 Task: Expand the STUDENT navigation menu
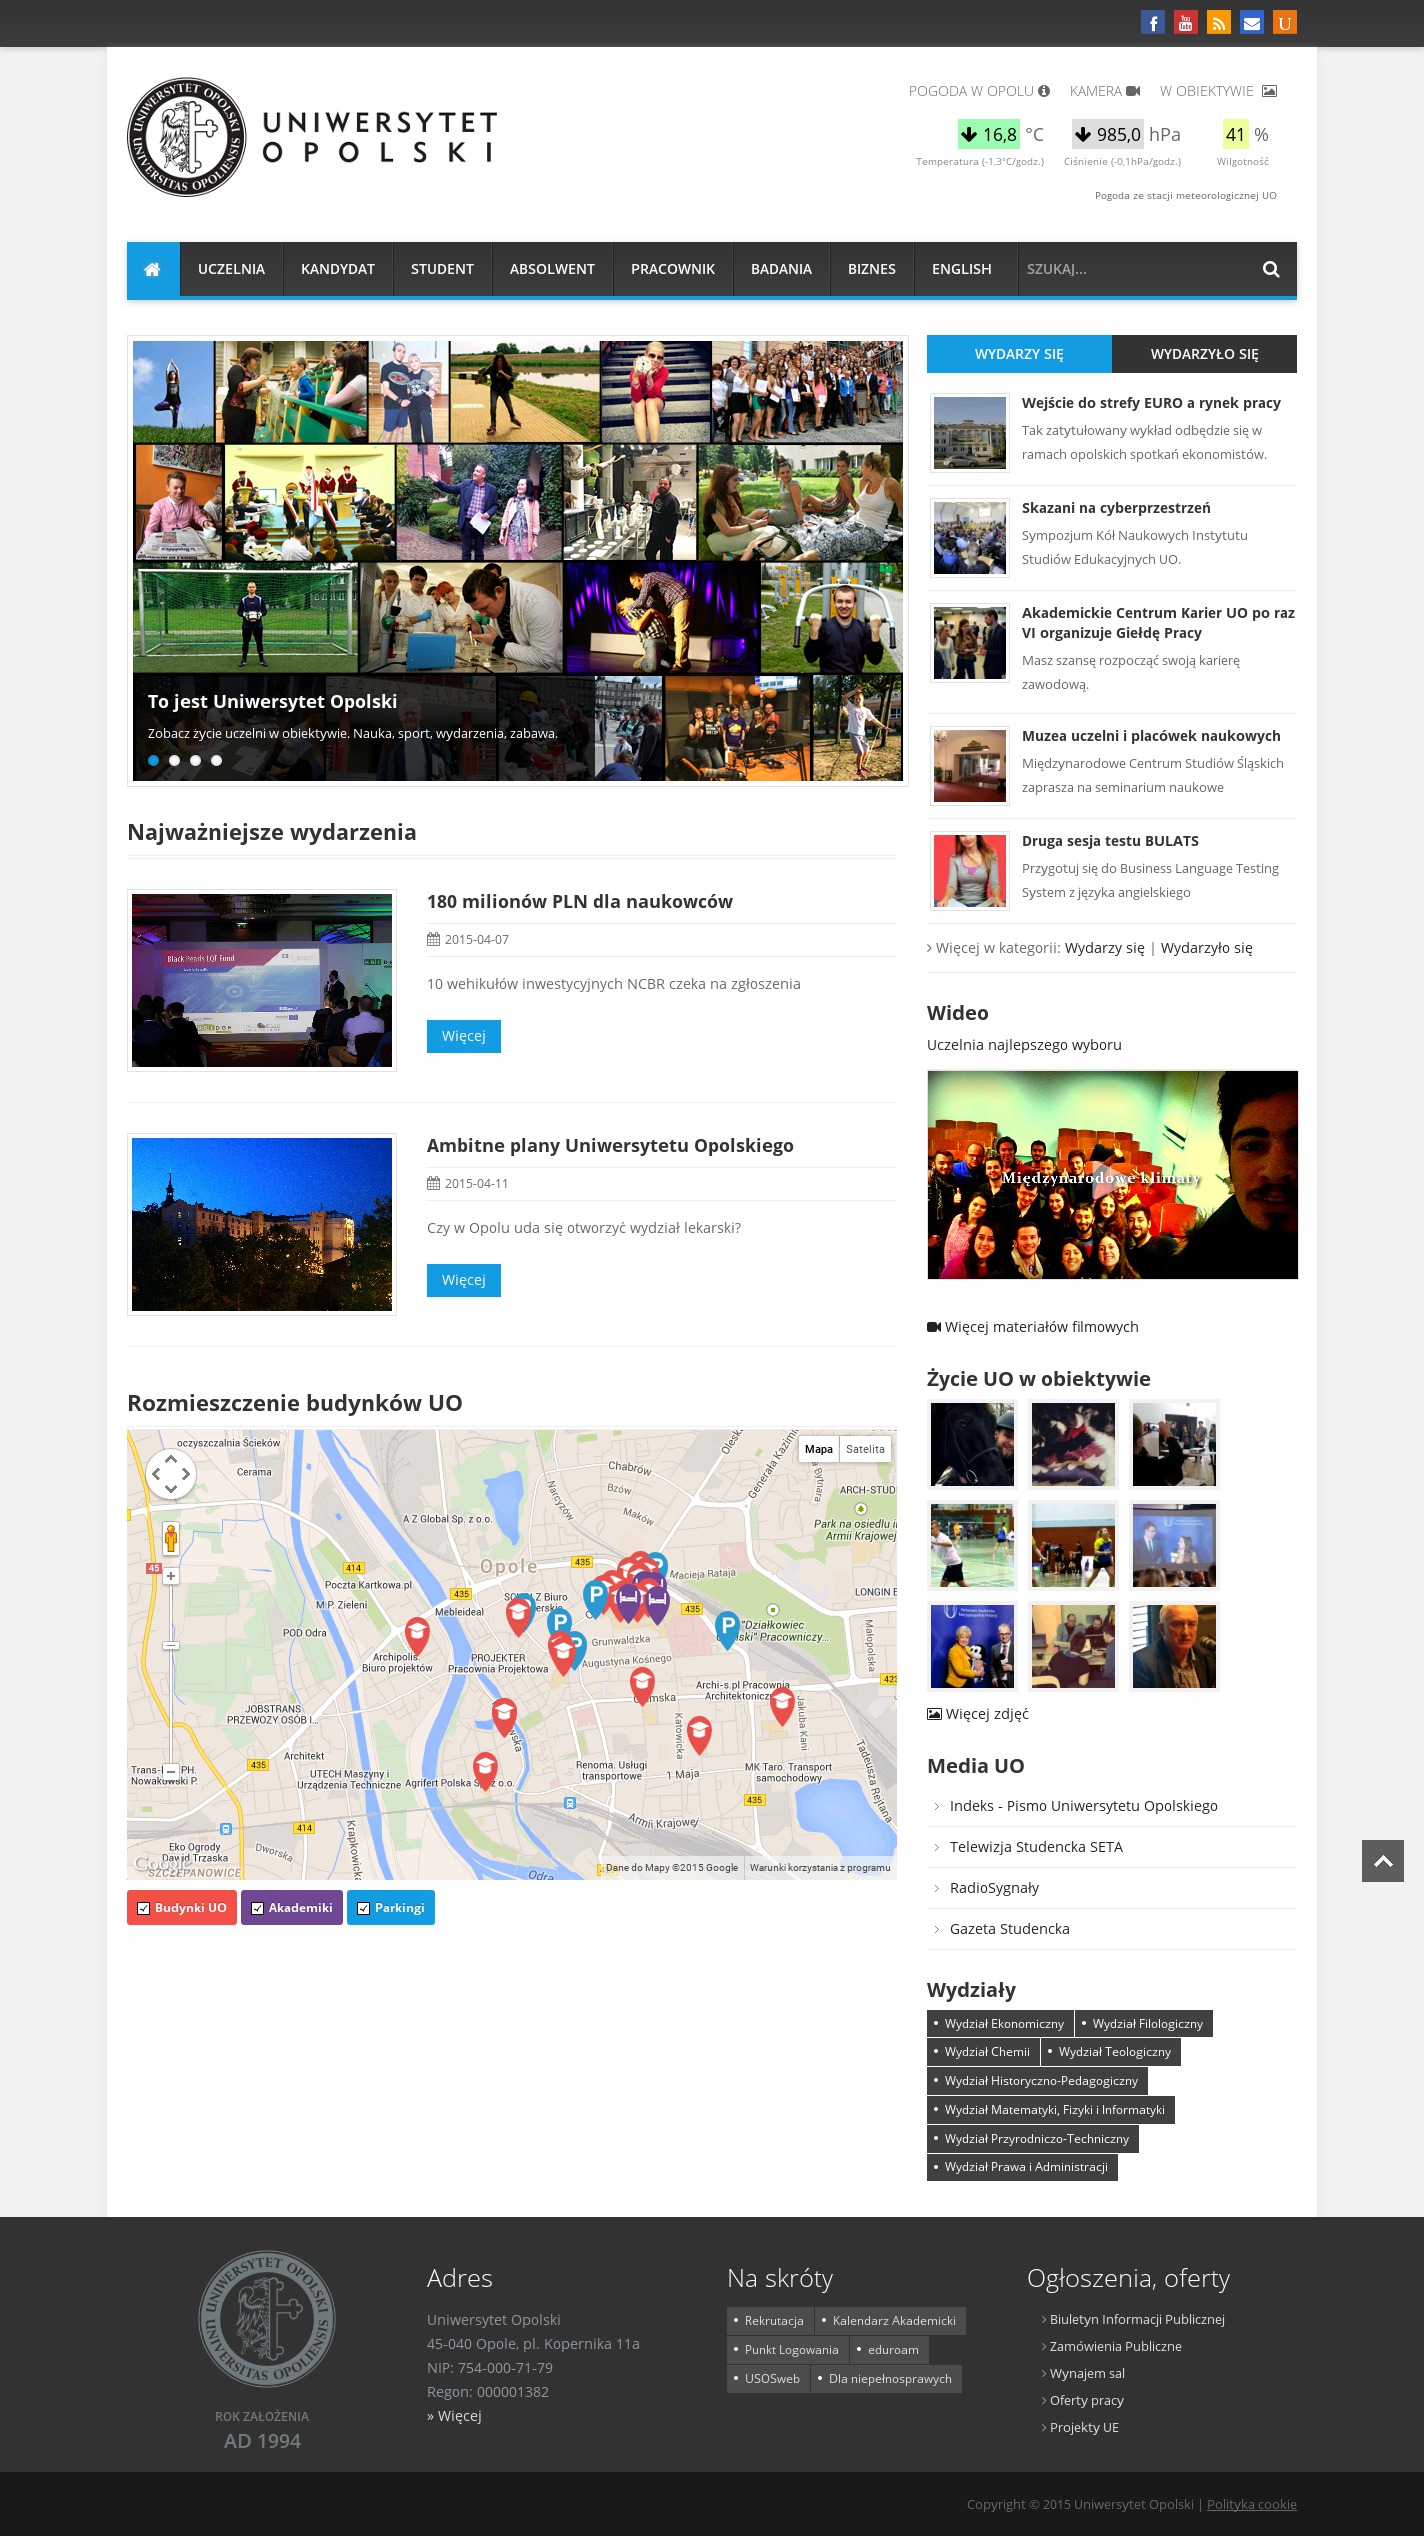[442, 269]
